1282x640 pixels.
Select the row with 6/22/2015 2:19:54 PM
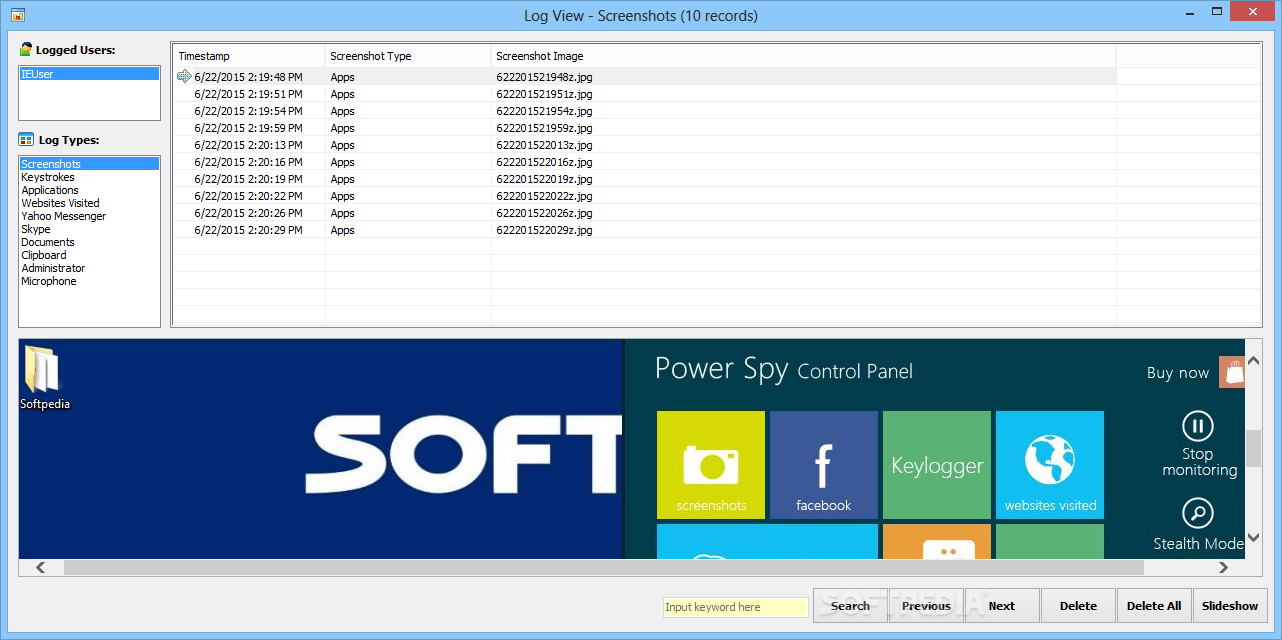[644, 111]
